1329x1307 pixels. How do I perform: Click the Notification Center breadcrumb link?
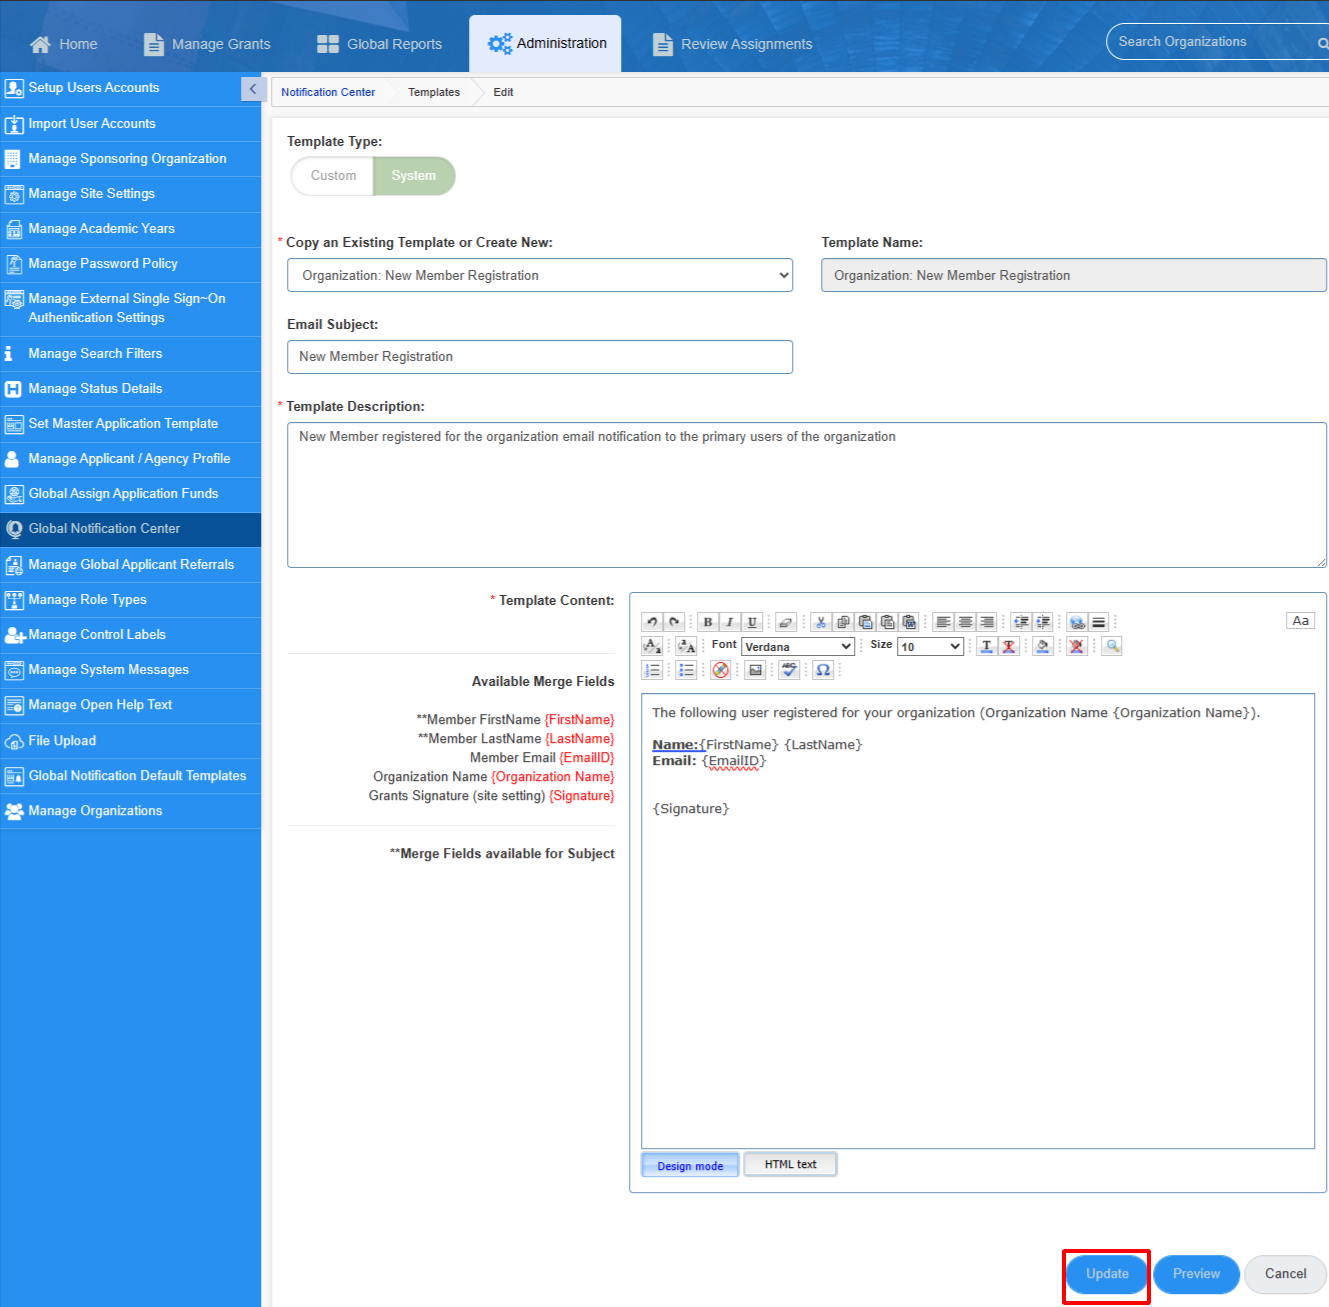pyautogui.click(x=328, y=92)
